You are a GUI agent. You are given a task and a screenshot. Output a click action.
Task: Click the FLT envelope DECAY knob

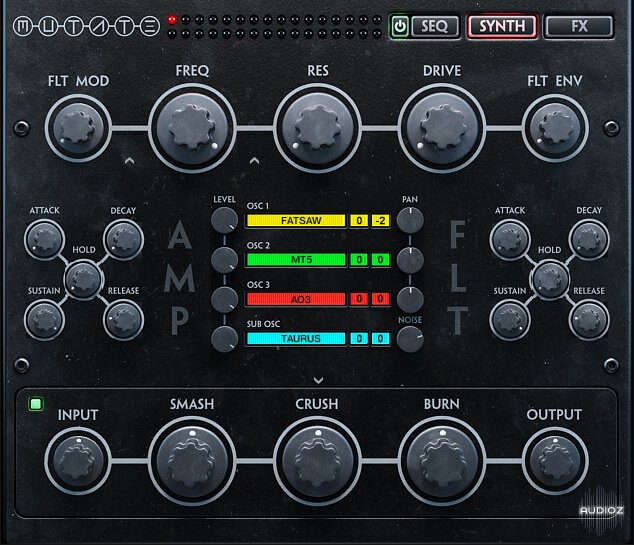click(589, 239)
